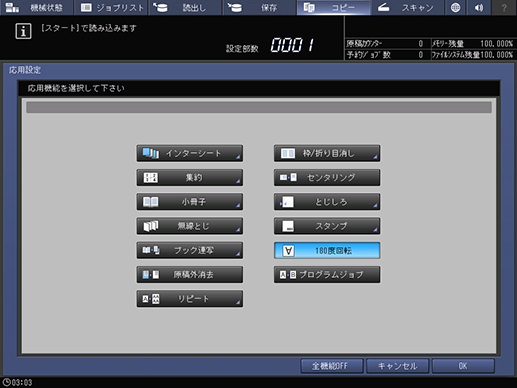Open 集約 combine settings

click(x=190, y=177)
